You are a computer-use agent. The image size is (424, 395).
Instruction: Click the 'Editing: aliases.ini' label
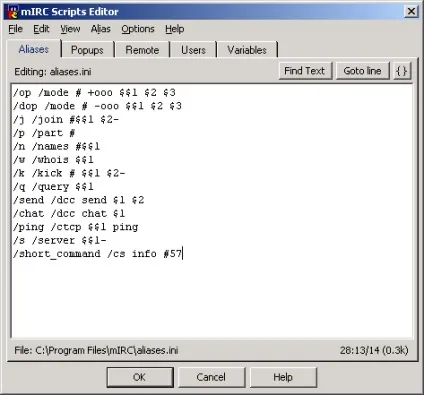pos(53,72)
